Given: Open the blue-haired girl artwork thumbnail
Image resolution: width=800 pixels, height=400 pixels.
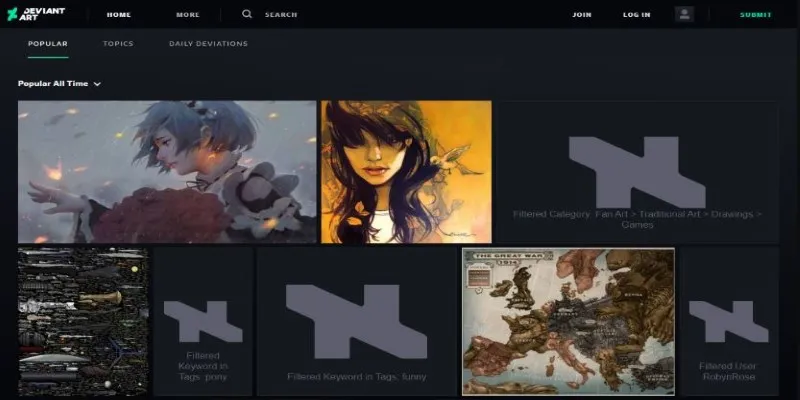Looking at the screenshot, I should click(x=167, y=171).
